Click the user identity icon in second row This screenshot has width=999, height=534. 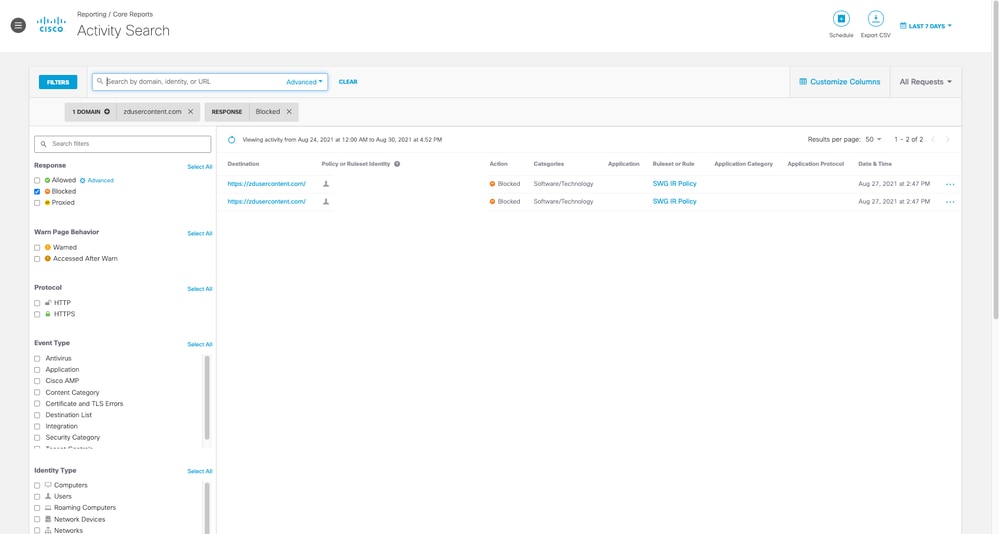326,201
